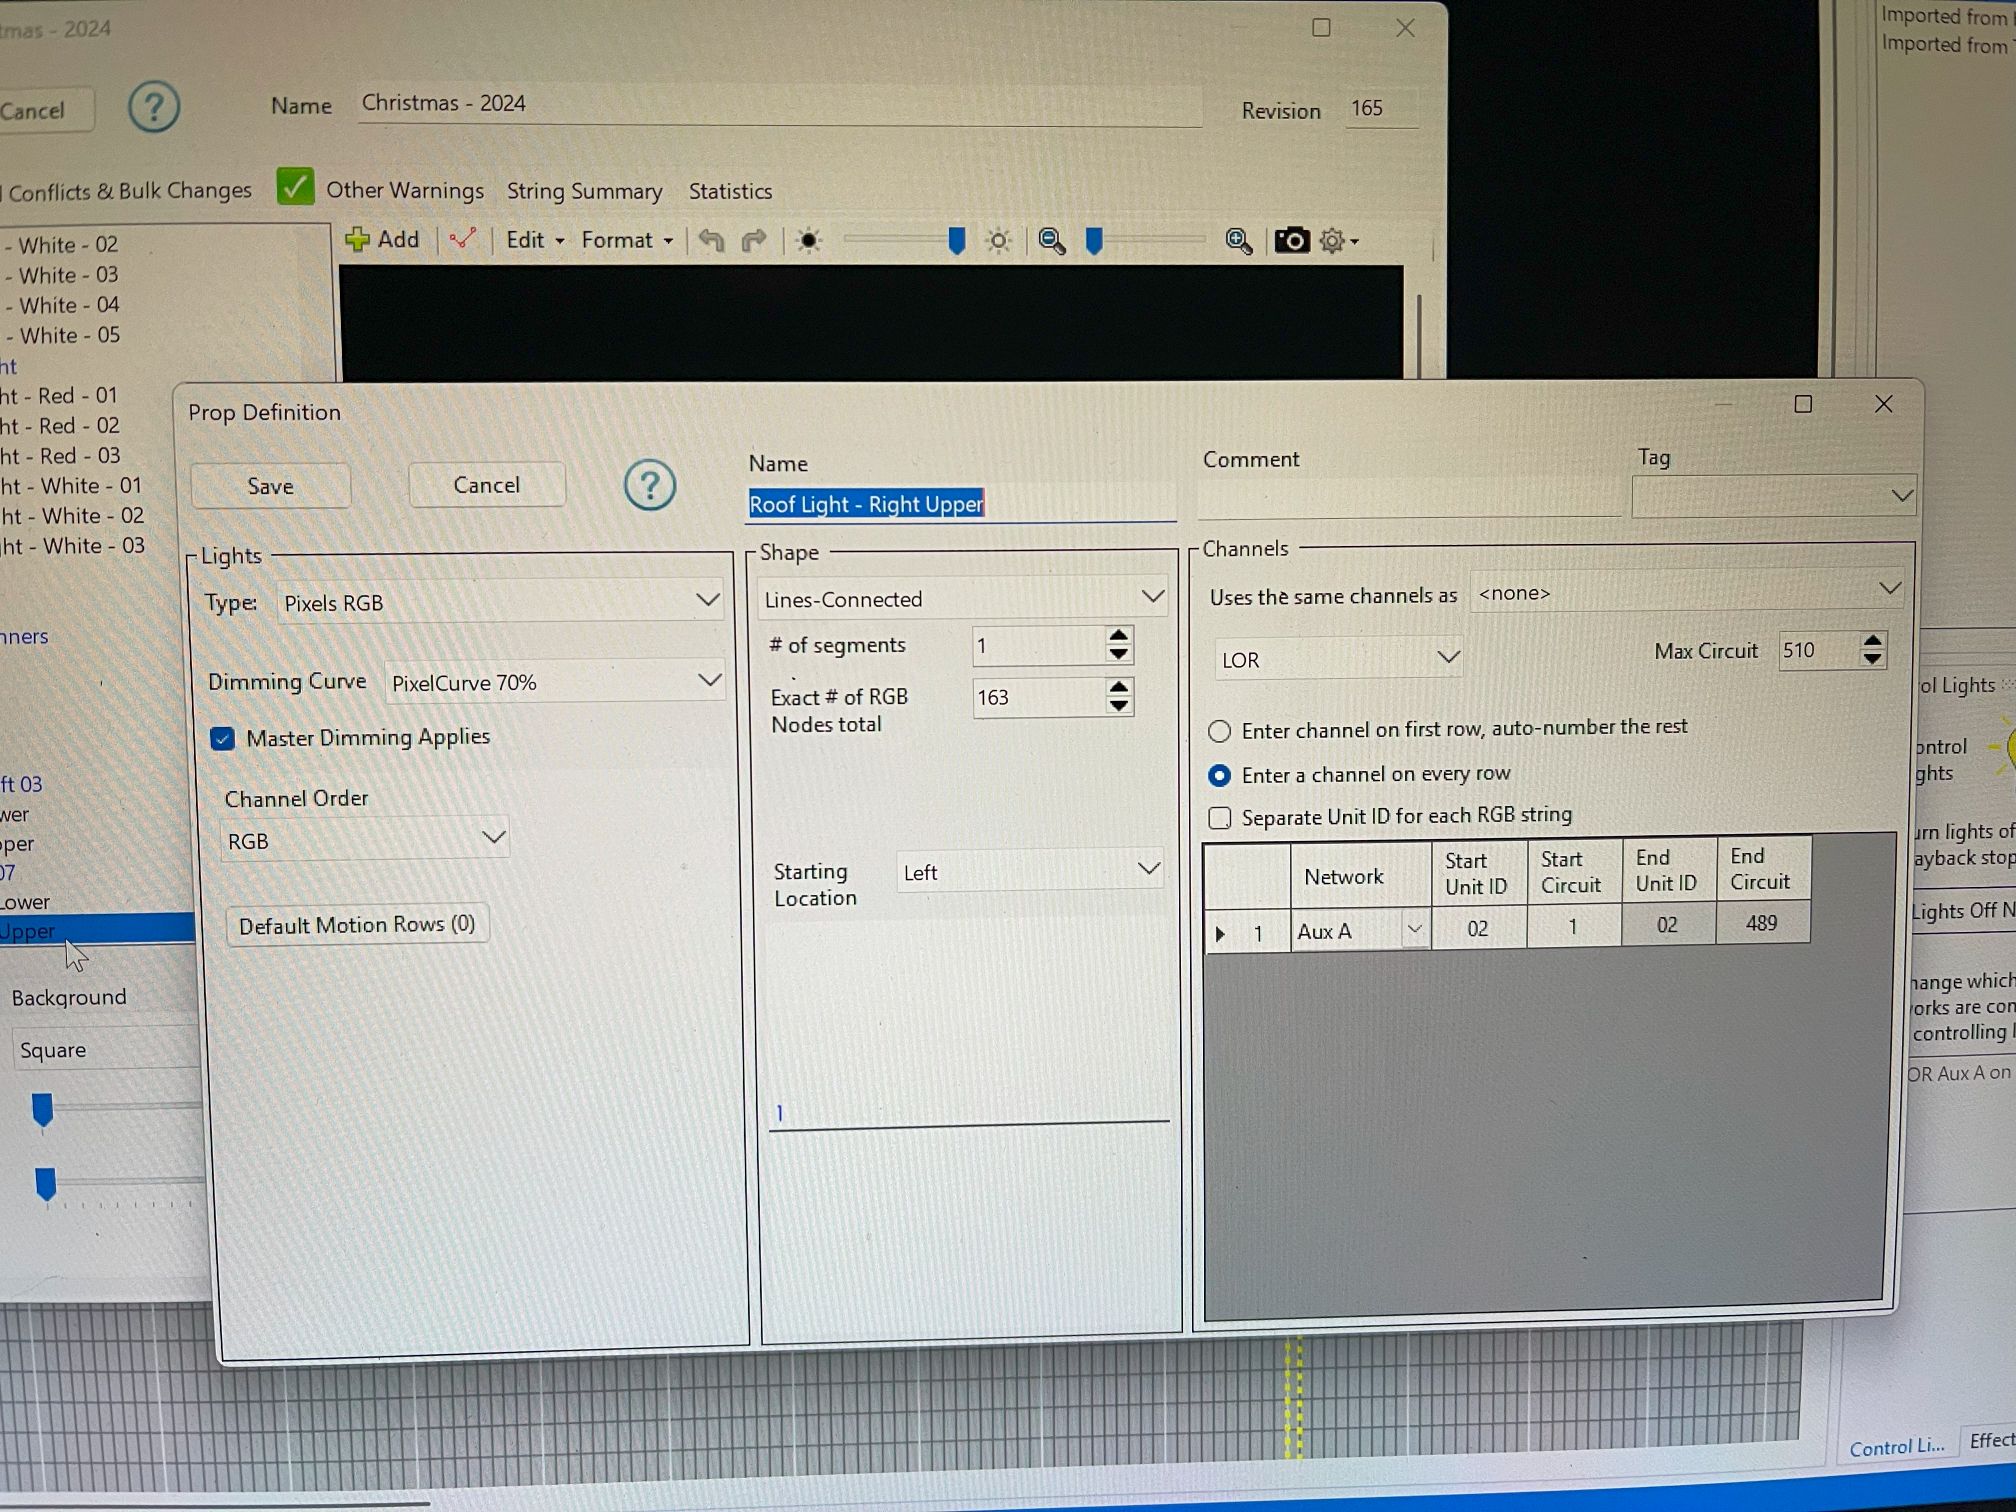The width and height of the screenshot is (2016, 1512).
Task: Click the camera snapshot icon
Action: pyautogui.click(x=1292, y=240)
